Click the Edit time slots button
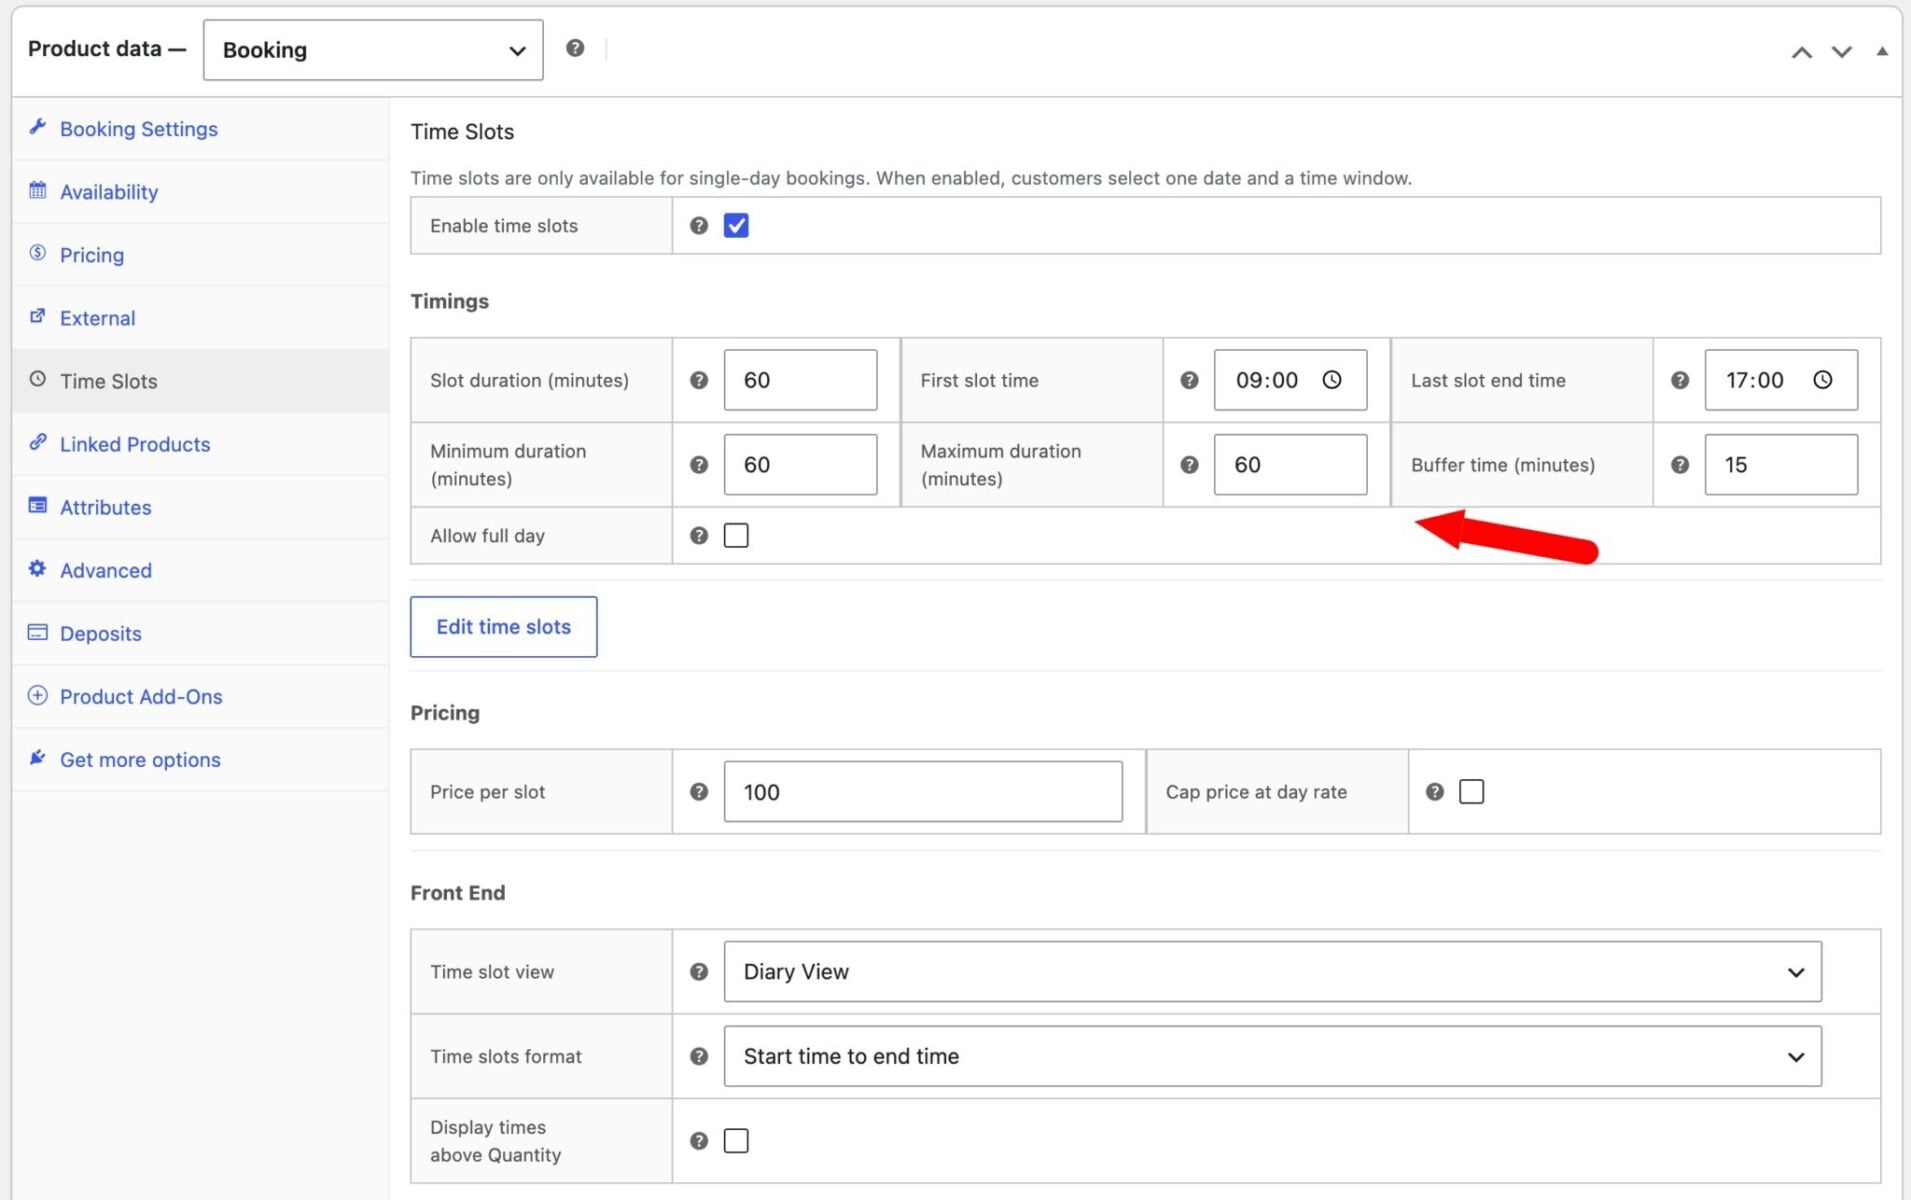The width and height of the screenshot is (1911, 1200). click(504, 627)
